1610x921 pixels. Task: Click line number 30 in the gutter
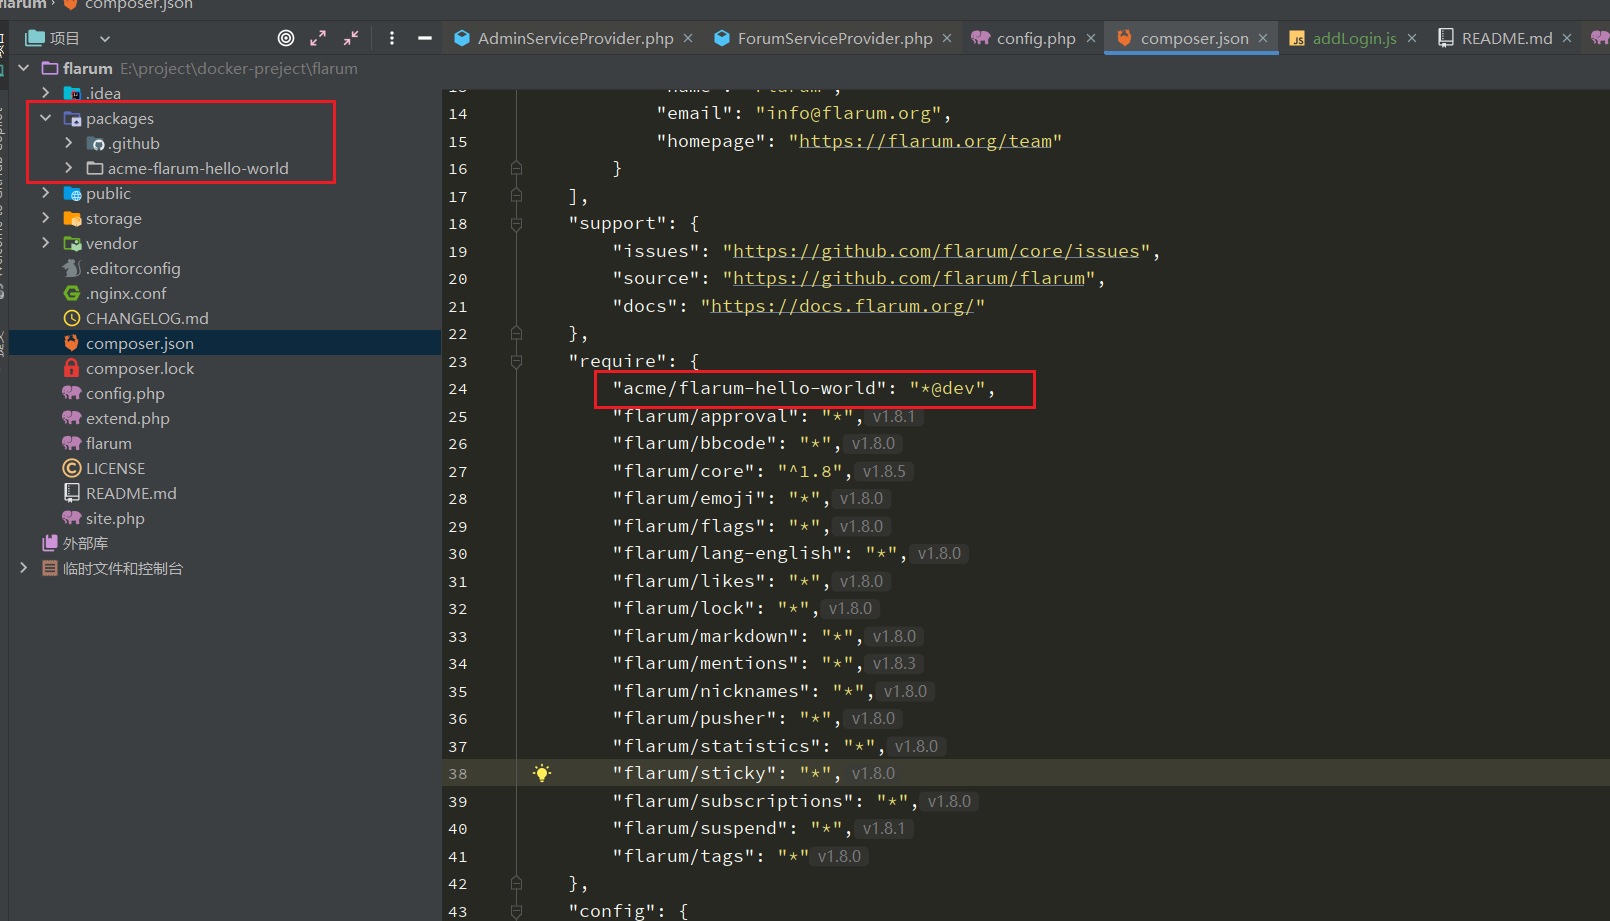[458, 554]
